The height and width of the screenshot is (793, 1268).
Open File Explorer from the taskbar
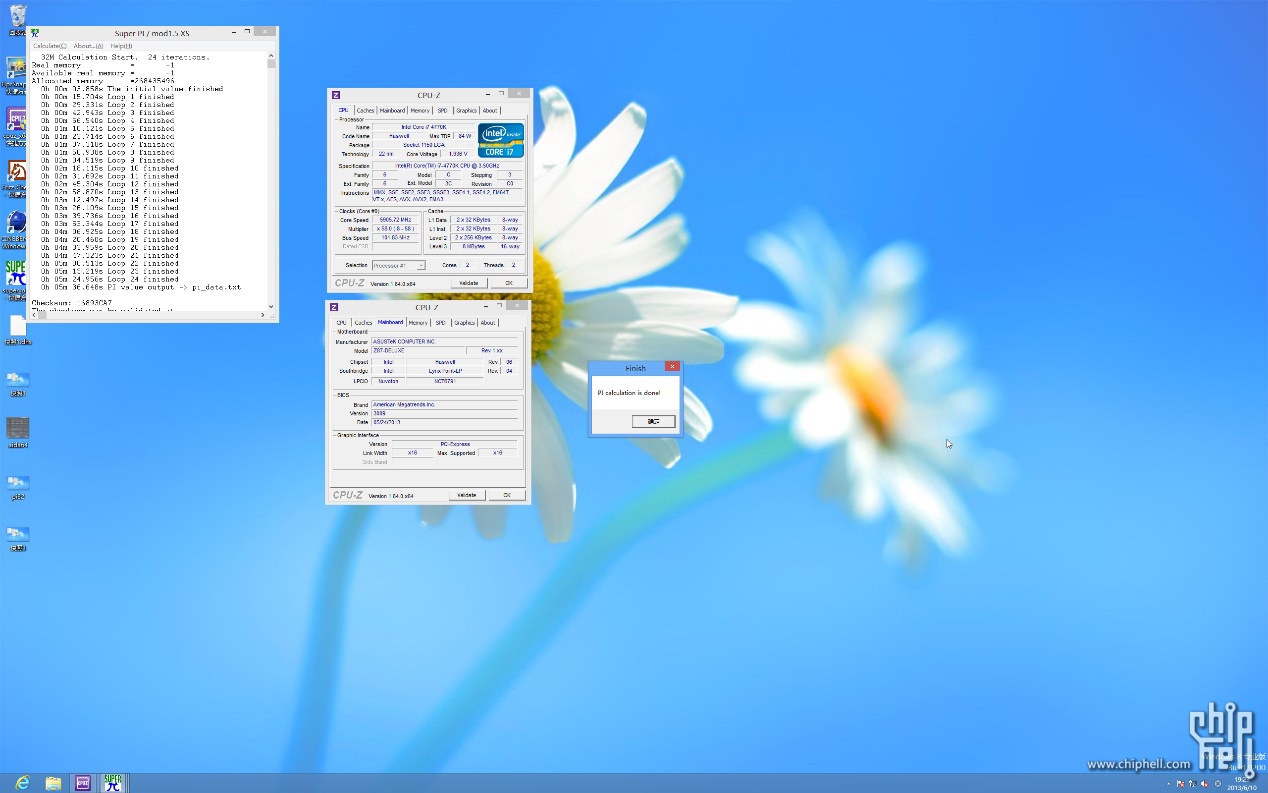(53, 783)
